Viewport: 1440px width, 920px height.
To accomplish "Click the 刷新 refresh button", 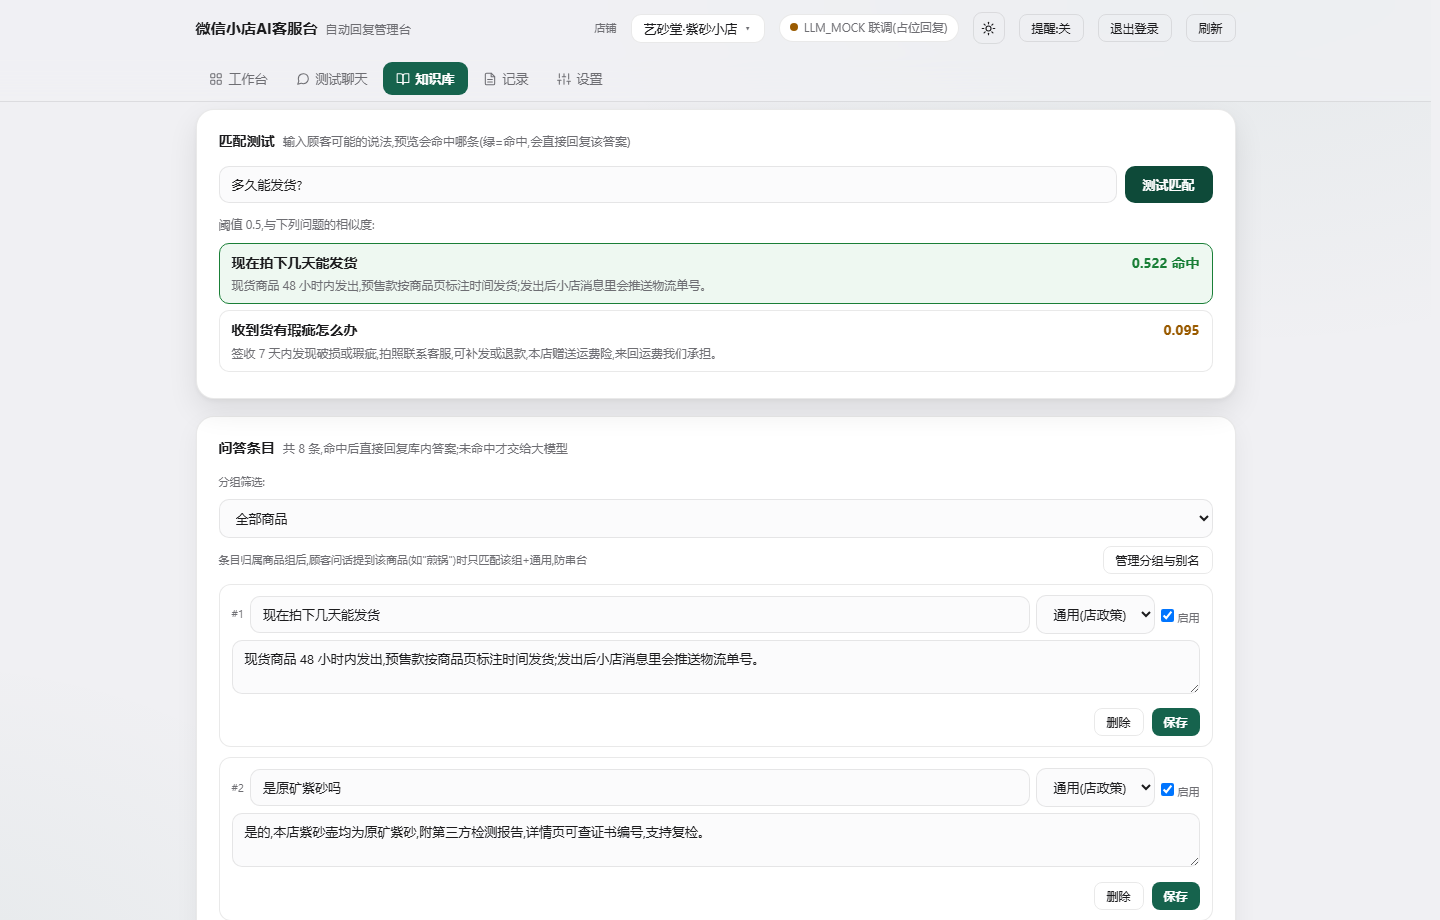I will 1210,28.
